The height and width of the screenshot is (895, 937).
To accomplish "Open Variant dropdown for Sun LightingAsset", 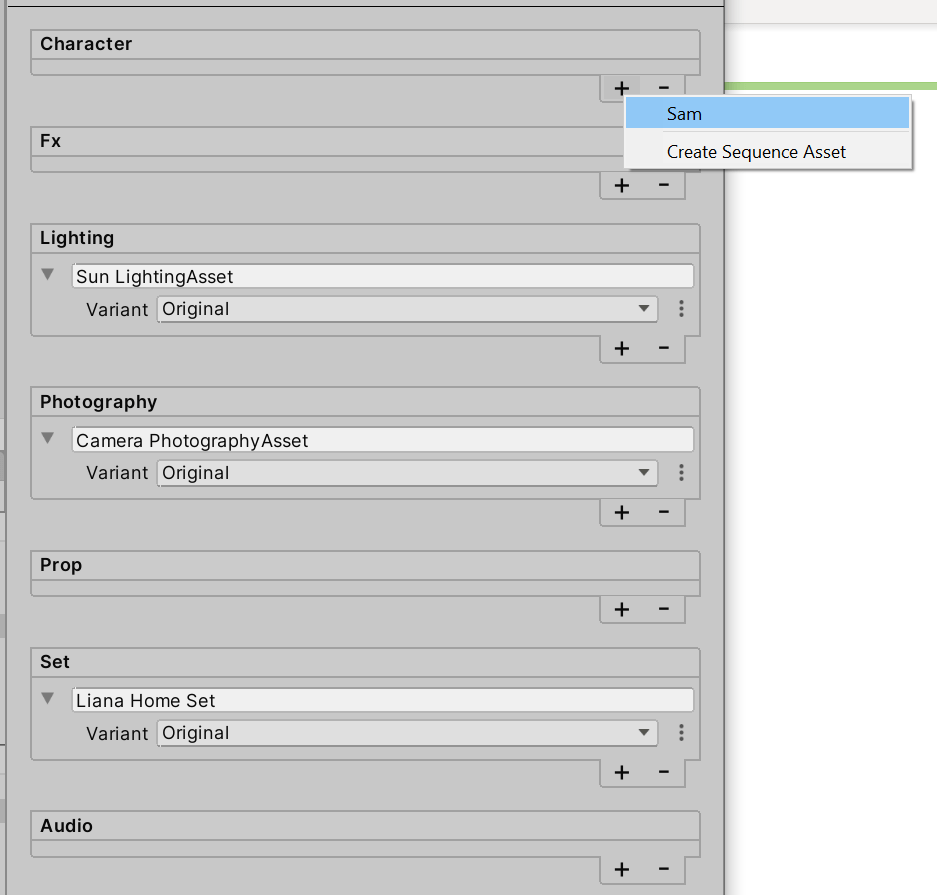I will coord(407,309).
